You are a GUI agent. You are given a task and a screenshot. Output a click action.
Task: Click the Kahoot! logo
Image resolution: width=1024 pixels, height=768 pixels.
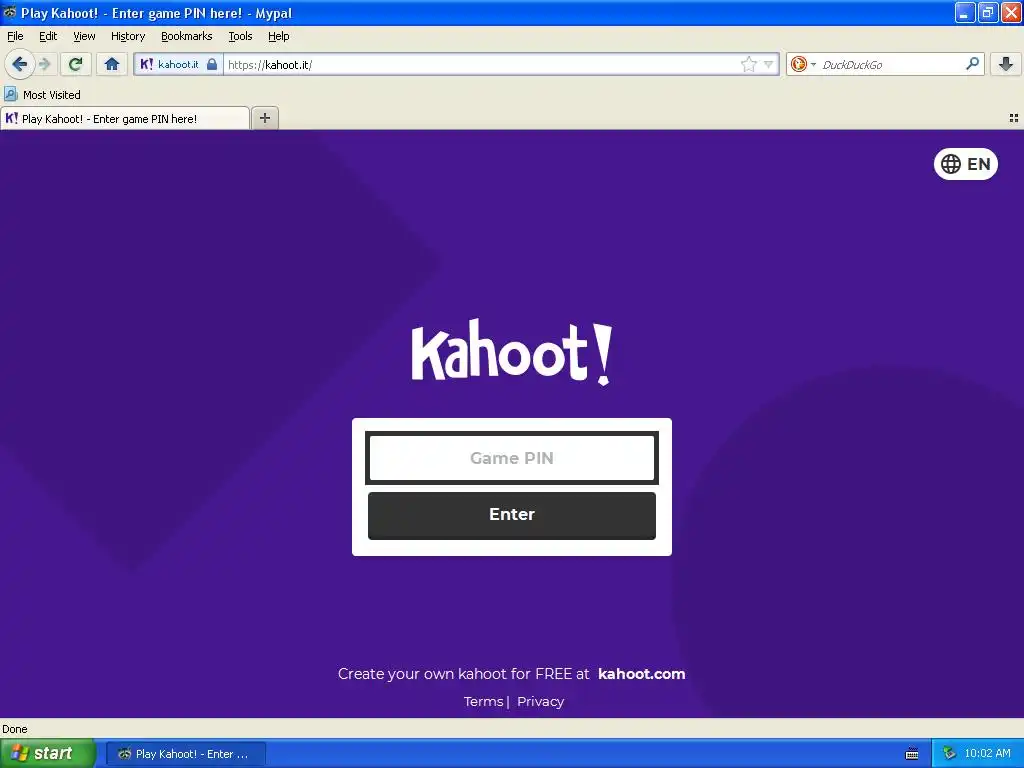[511, 352]
